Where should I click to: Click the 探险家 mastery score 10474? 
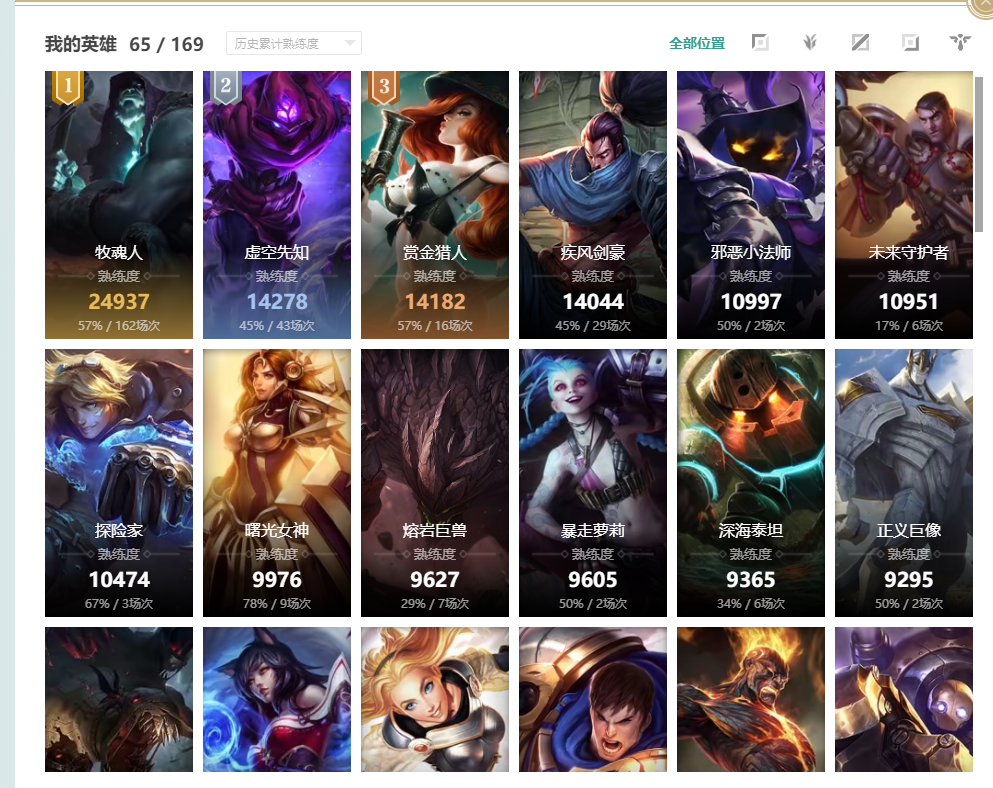click(x=119, y=580)
